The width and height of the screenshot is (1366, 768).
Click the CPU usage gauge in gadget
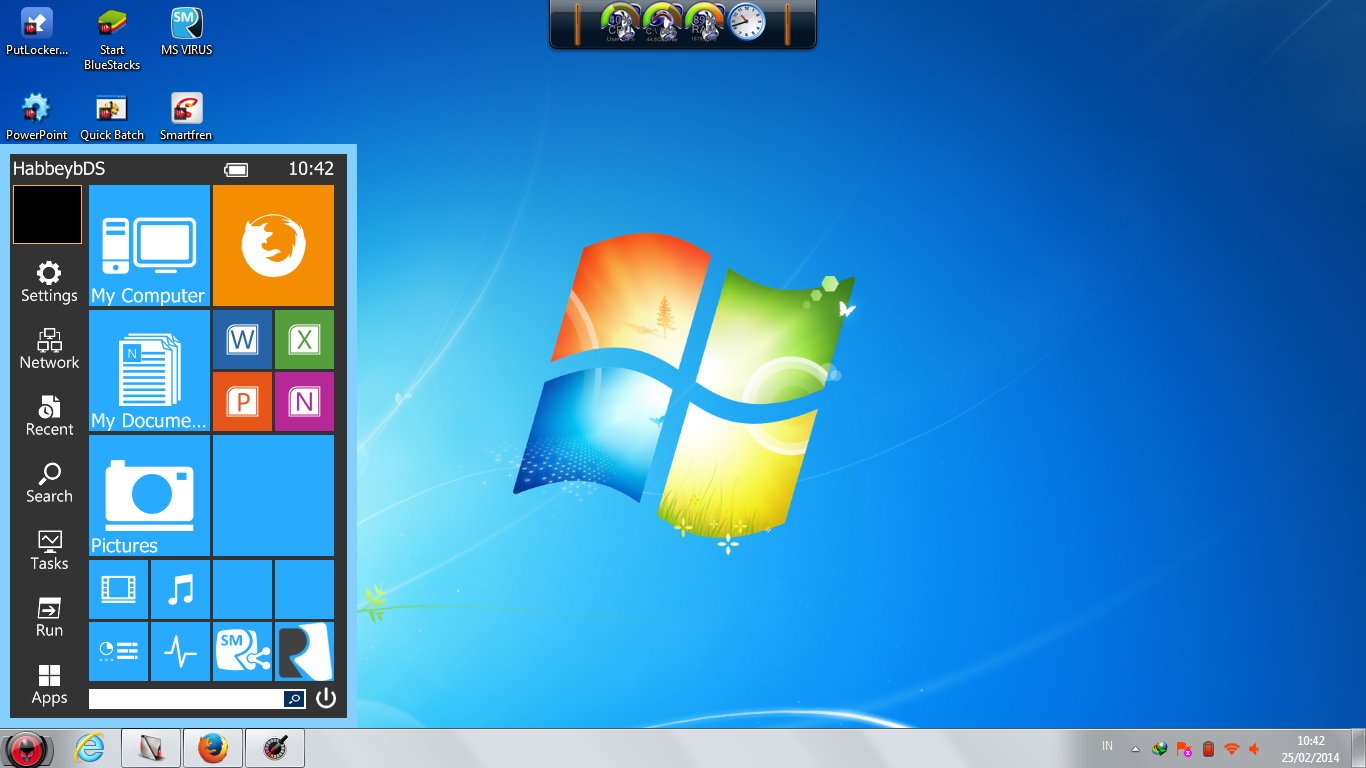(620, 23)
